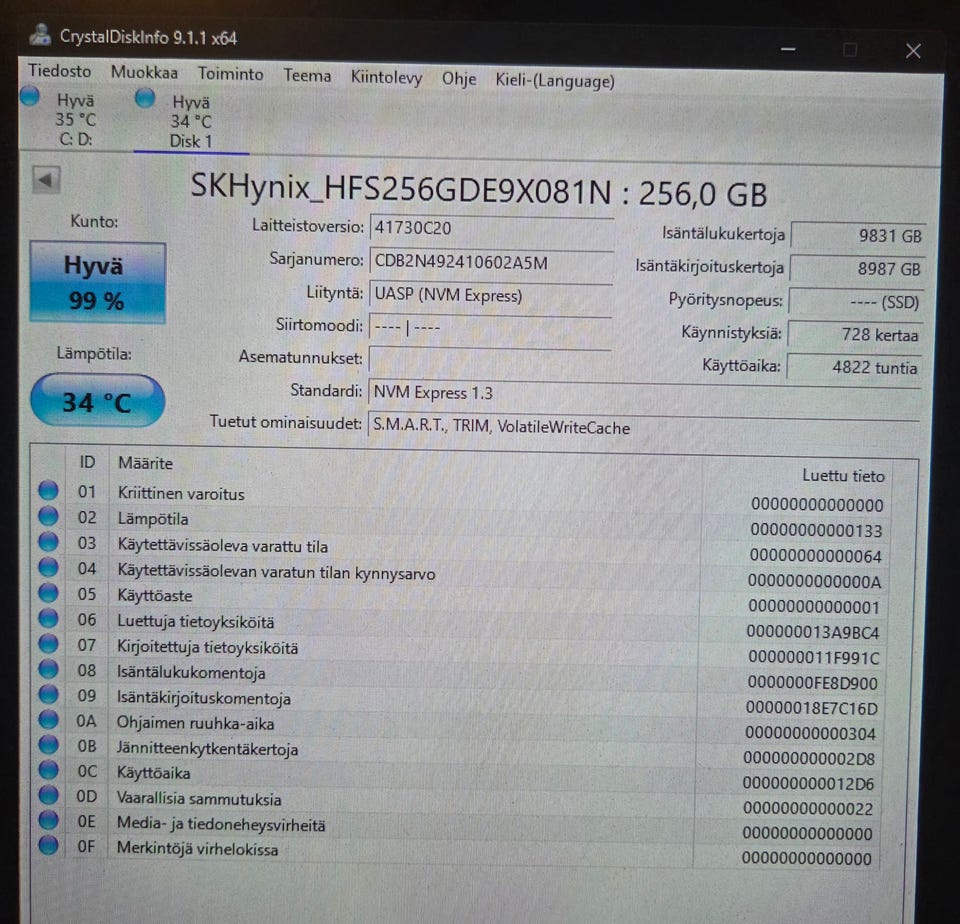This screenshot has width=960, height=924.
Task: Click the CrystalDiskInfo title bar app icon
Action: [x=40, y=35]
